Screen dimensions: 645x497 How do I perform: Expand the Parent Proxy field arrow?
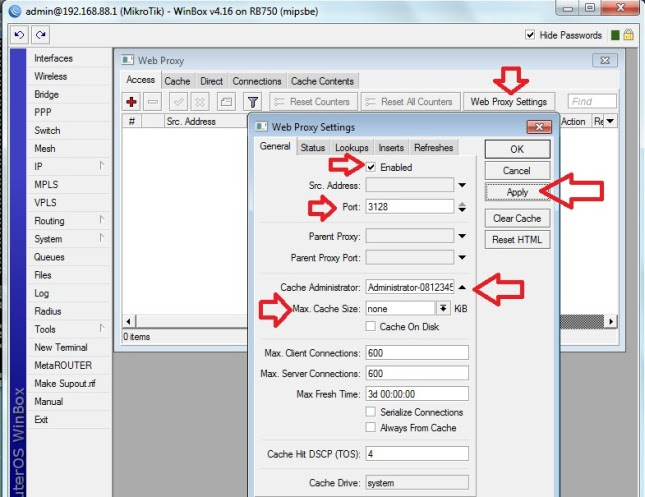coord(462,236)
